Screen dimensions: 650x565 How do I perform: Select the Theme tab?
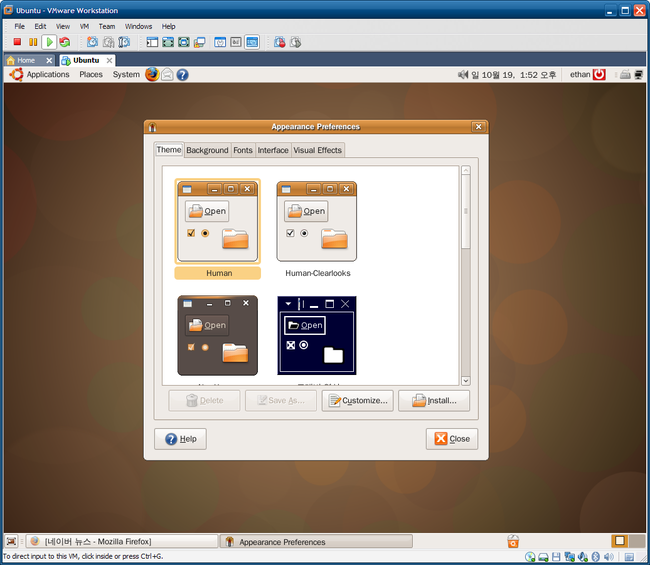[x=169, y=150]
